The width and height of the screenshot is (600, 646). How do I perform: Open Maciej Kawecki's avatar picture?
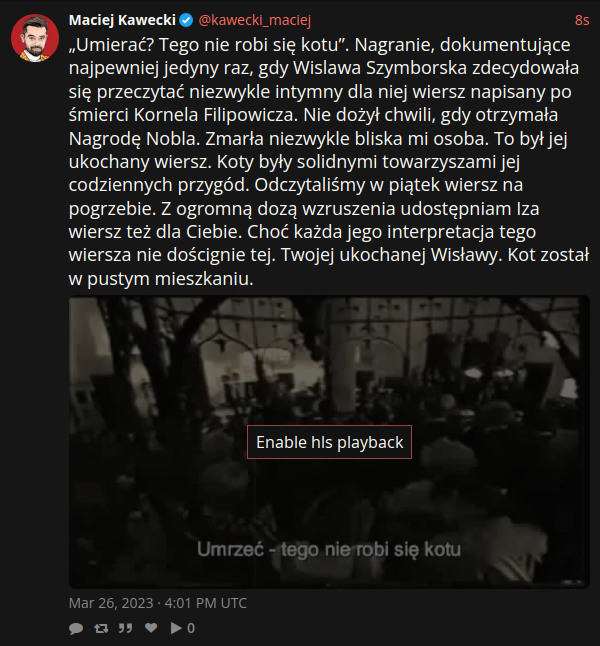[x=35, y=38]
